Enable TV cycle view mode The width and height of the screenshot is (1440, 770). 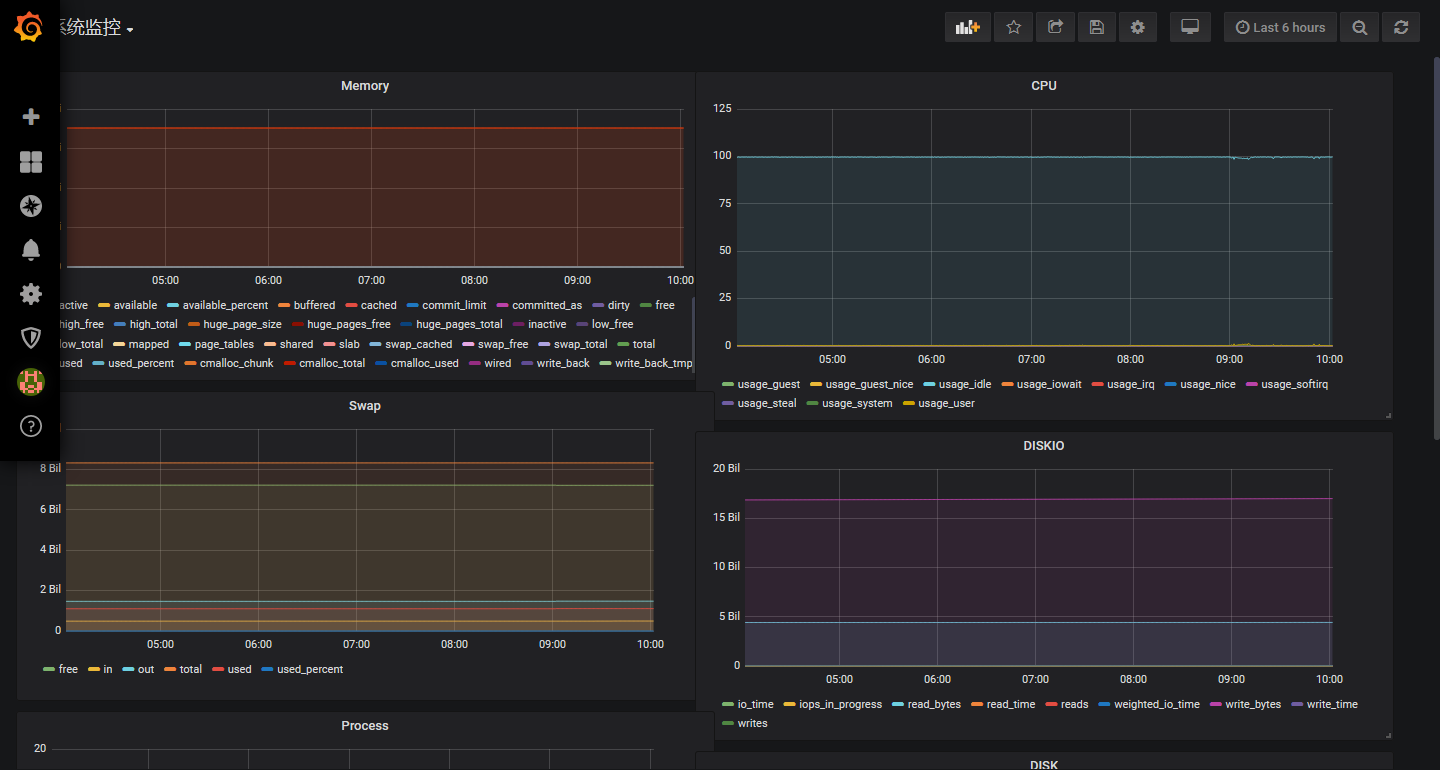click(1189, 27)
